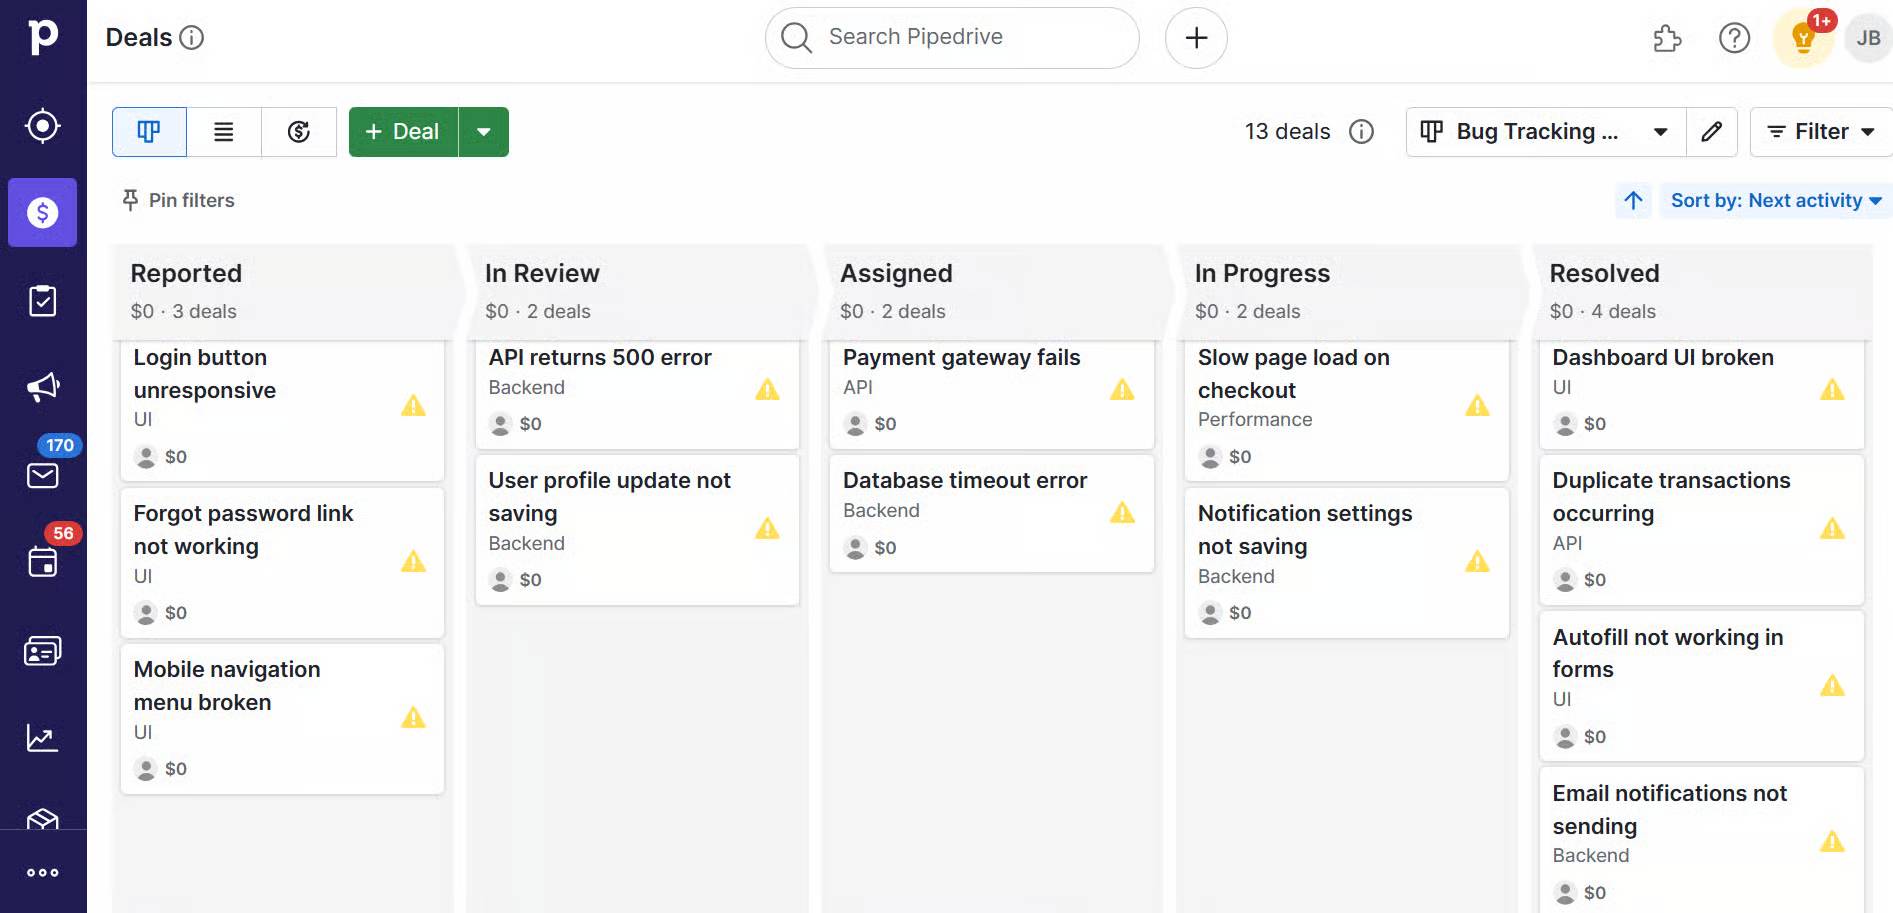Open the Insights chart icon
Viewport: 1893px width, 913px height.
pyautogui.click(x=42, y=737)
